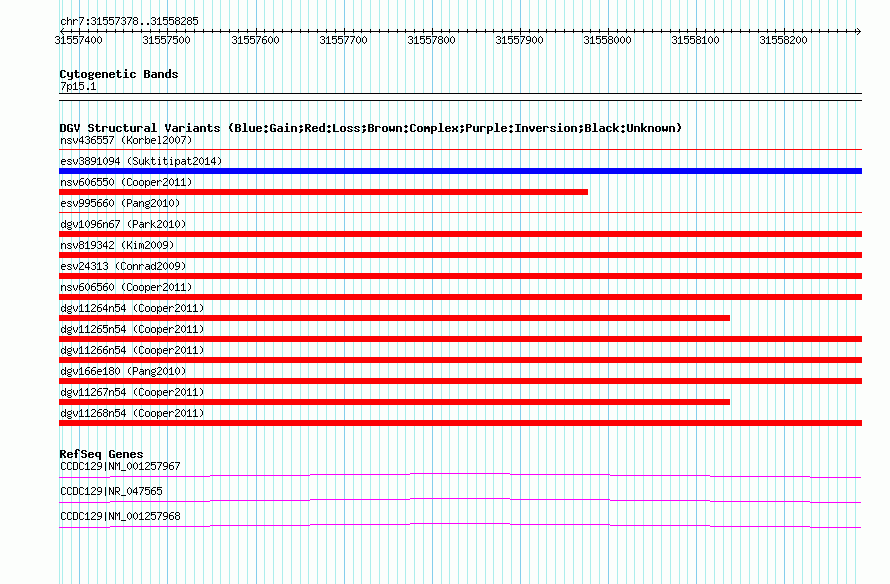Select the red bar under esv24313
Screen dimensions: 890x584
point(460,276)
